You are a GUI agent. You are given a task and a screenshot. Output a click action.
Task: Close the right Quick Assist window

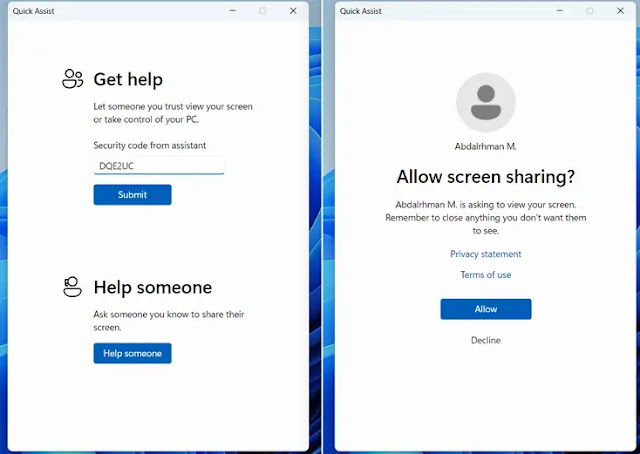coord(620,11)
